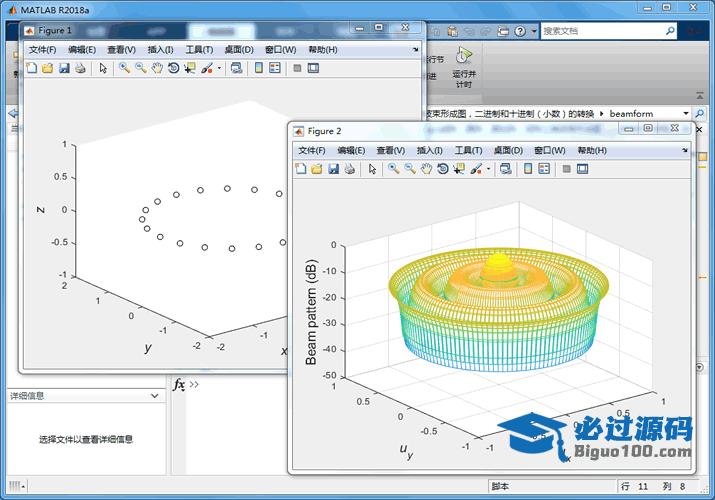Click Open File icon in Figure 1 toolbar
This screenshot has height=500, width=715.
(x=47, y=68)
